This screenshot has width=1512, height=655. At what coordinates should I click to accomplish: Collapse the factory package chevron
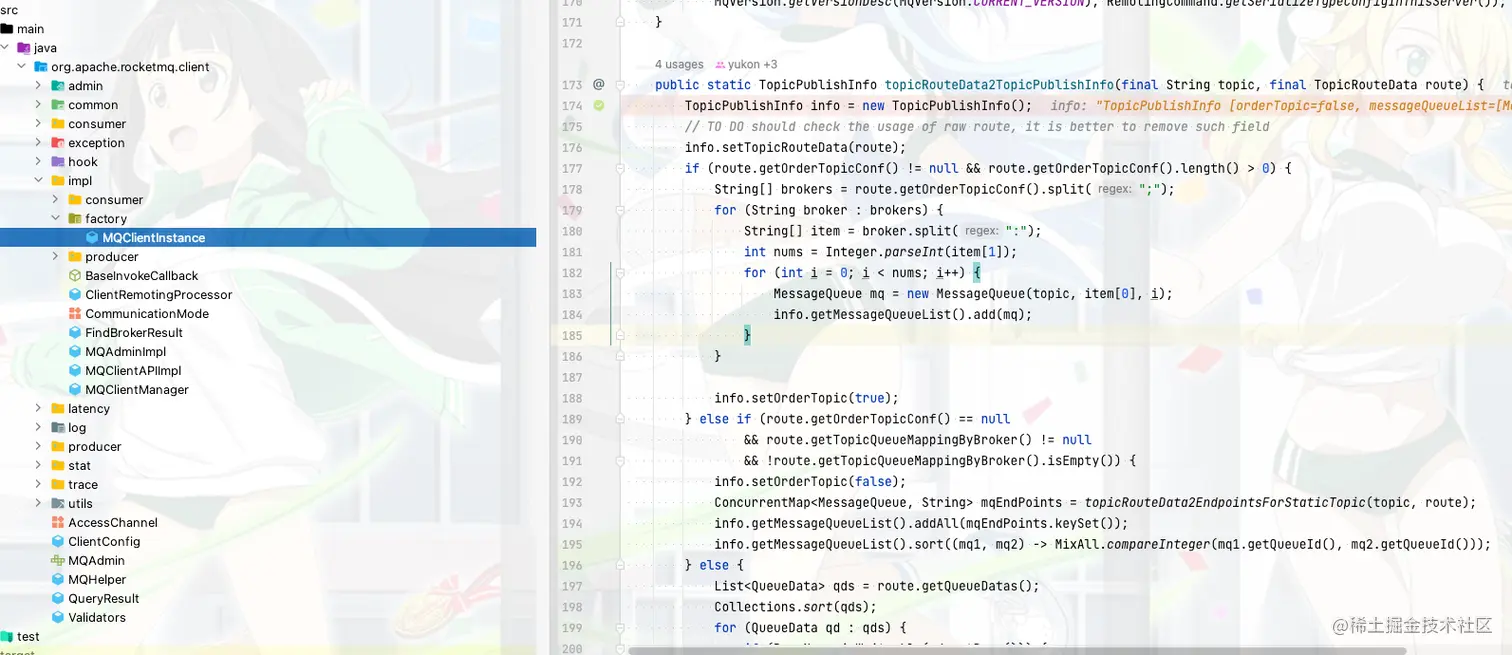(56, 219)
